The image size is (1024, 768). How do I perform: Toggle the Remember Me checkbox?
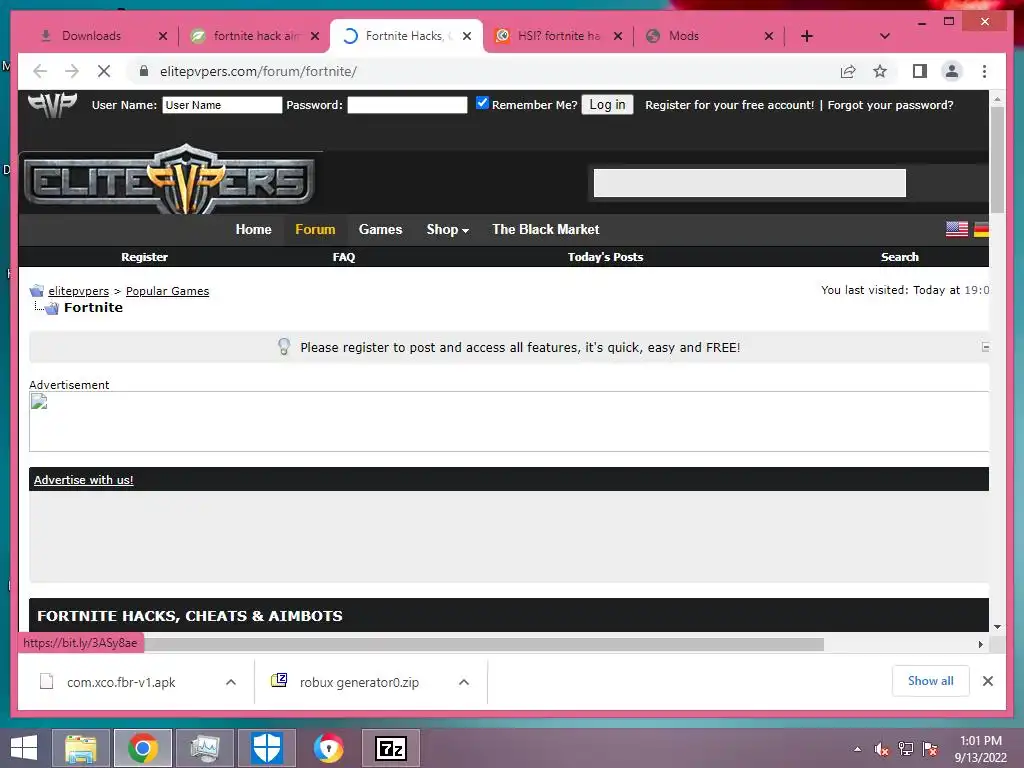pyautogui.click(x=482, y=103)
